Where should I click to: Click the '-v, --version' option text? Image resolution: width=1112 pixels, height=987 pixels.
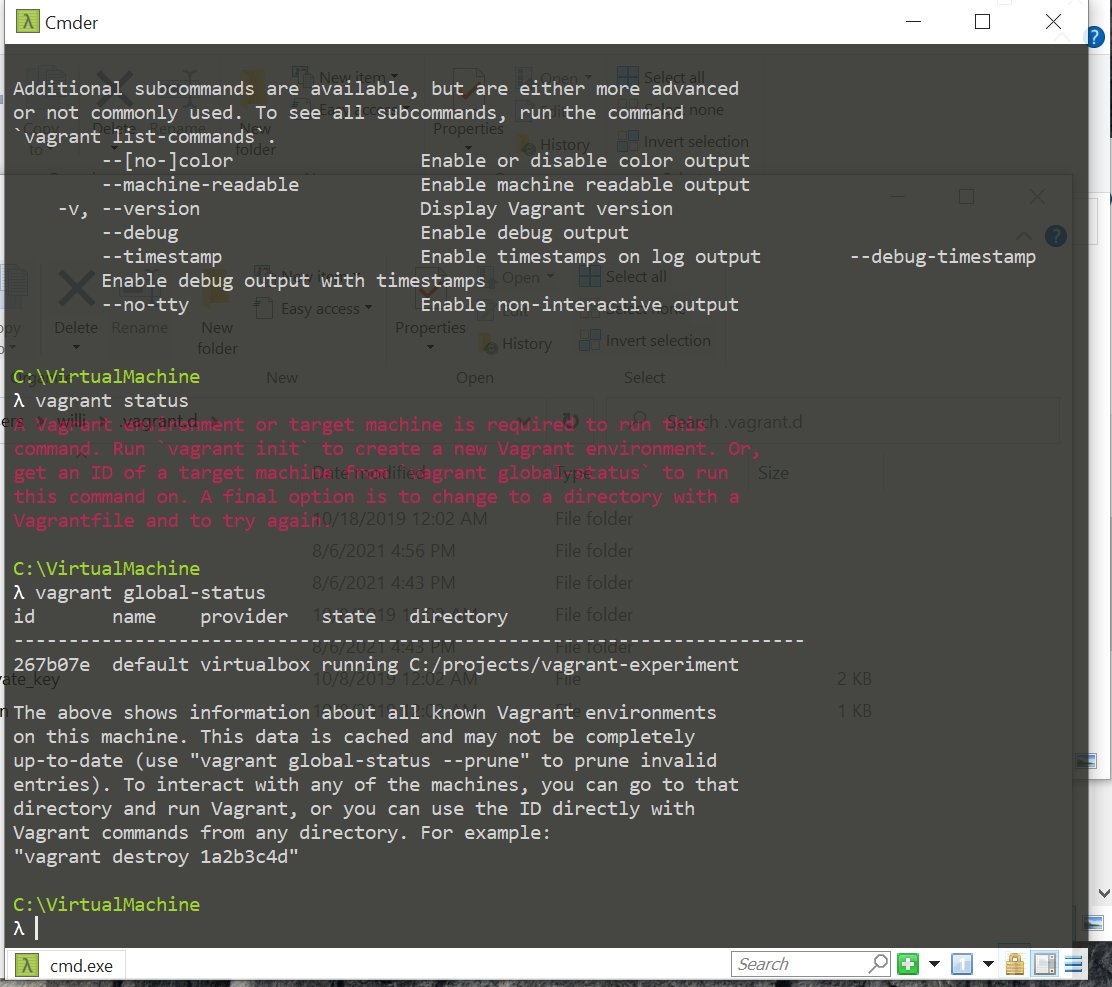(128, 208)
